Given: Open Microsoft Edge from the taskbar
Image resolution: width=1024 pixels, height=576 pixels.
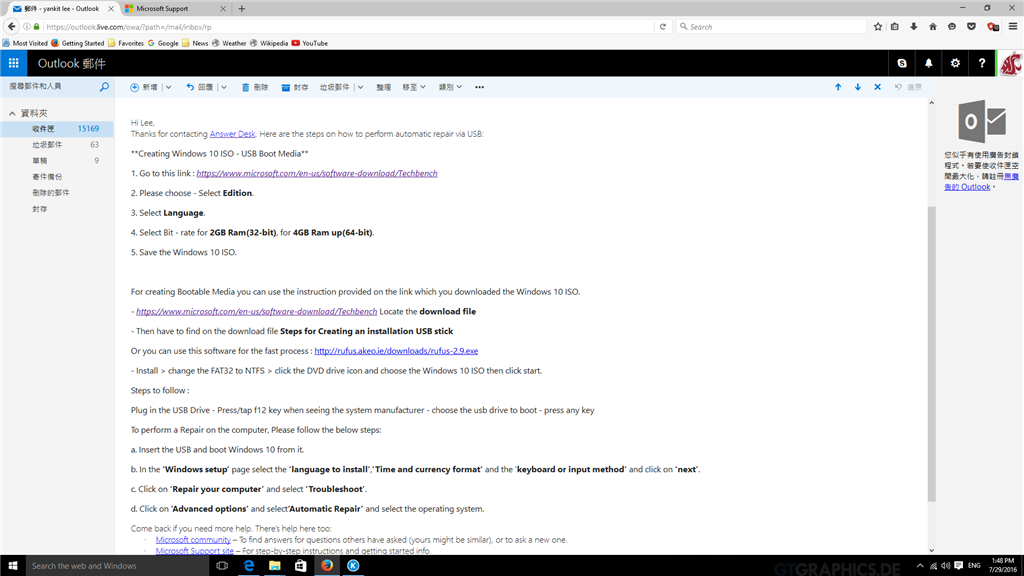Looking at the screenshot, I should (x=249, y=566).
